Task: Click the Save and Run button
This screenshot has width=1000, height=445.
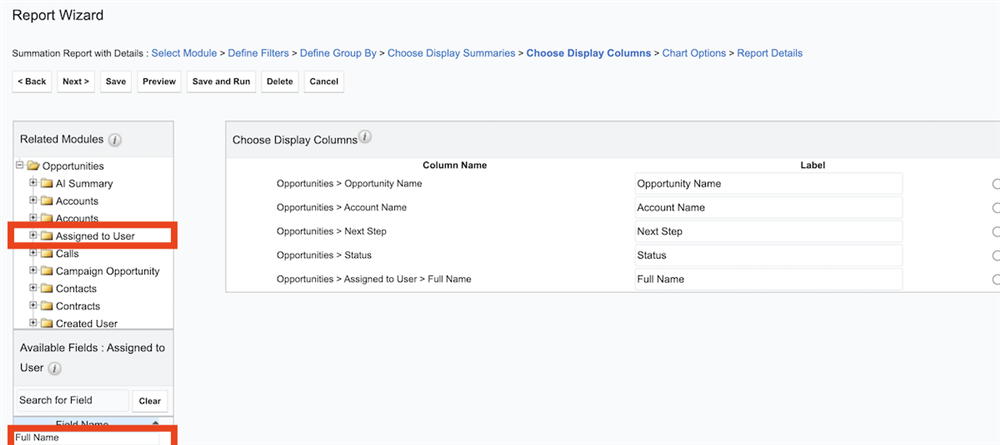Action: [x=221, y=81]
